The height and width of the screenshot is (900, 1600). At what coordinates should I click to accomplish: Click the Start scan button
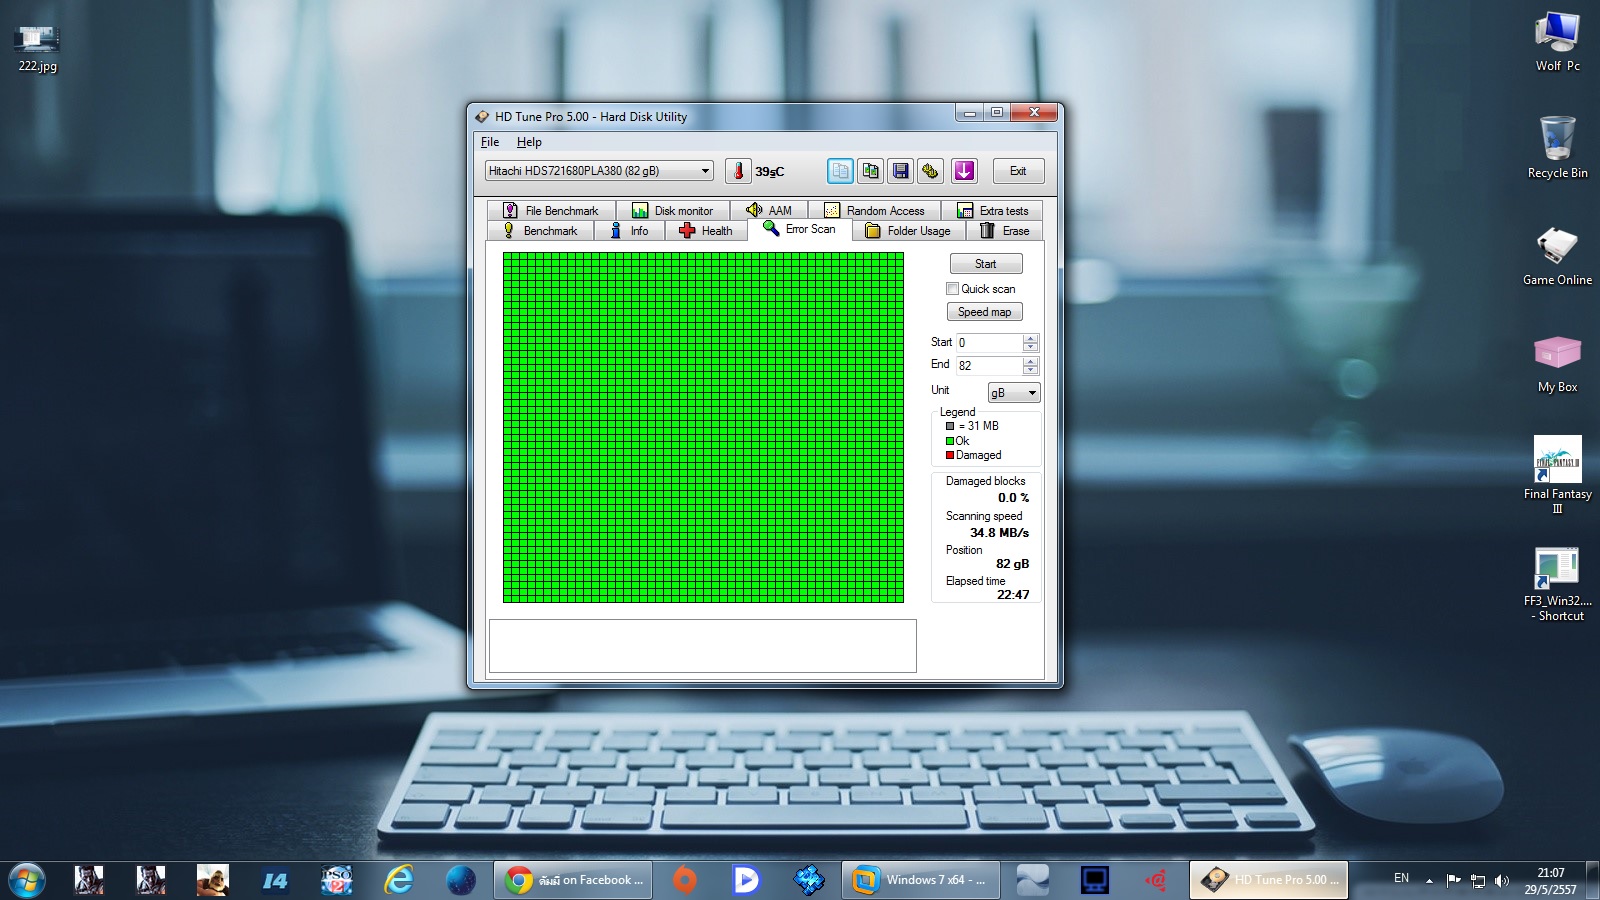coord(985,264)
